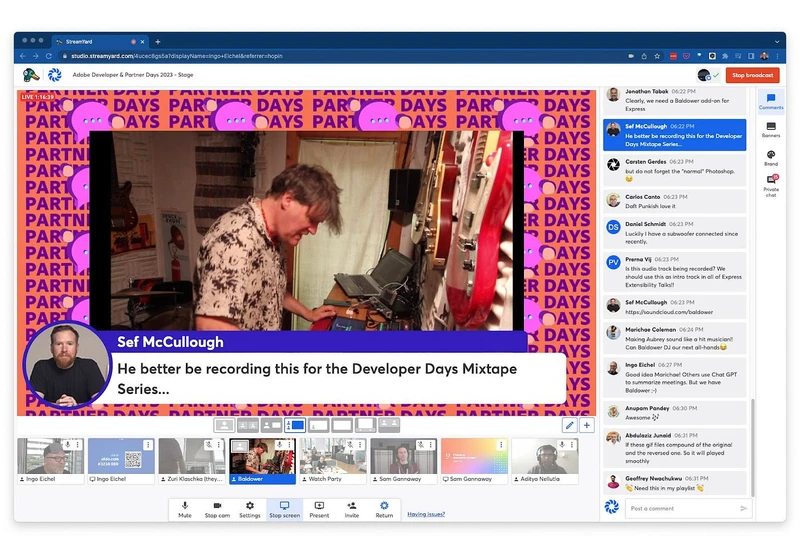This screenshot has height=560, width=800.
Task: Toggle muted mic on Zuri Klaschka thumbnail
Action: [x=209, y=445]
